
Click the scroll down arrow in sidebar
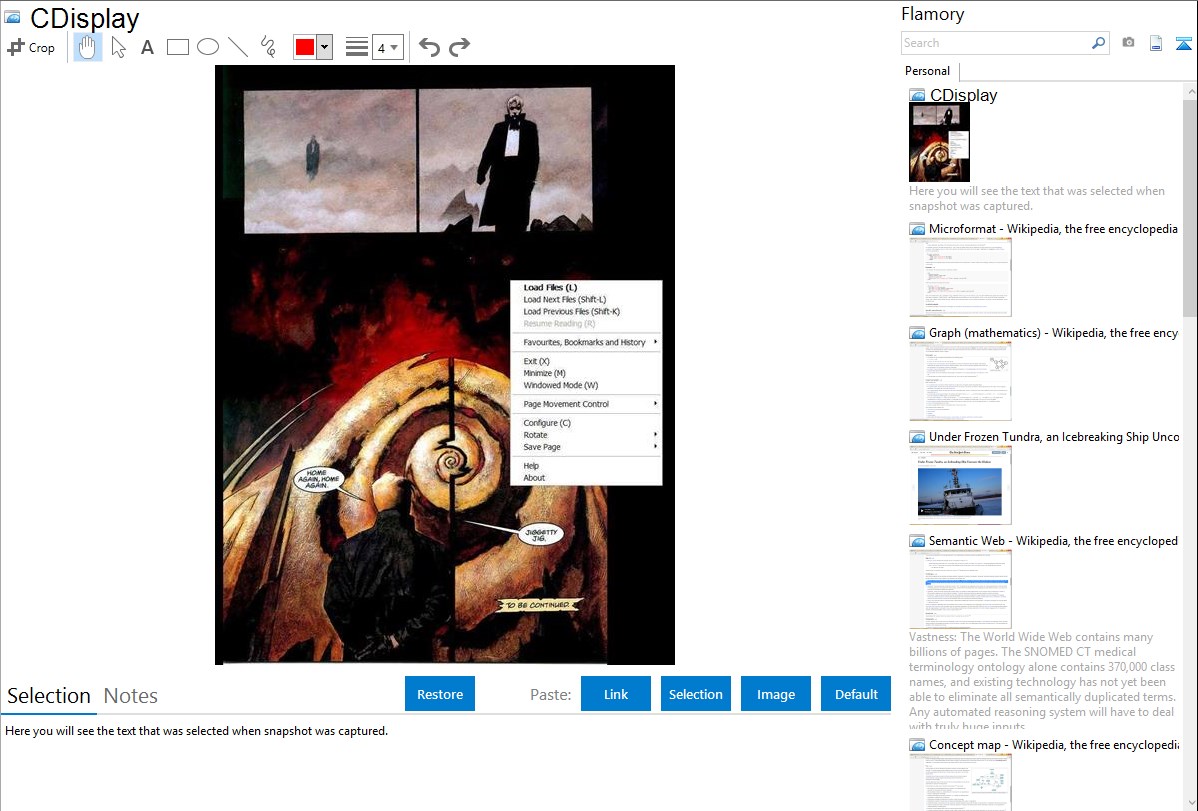(x=1190, y=803)
